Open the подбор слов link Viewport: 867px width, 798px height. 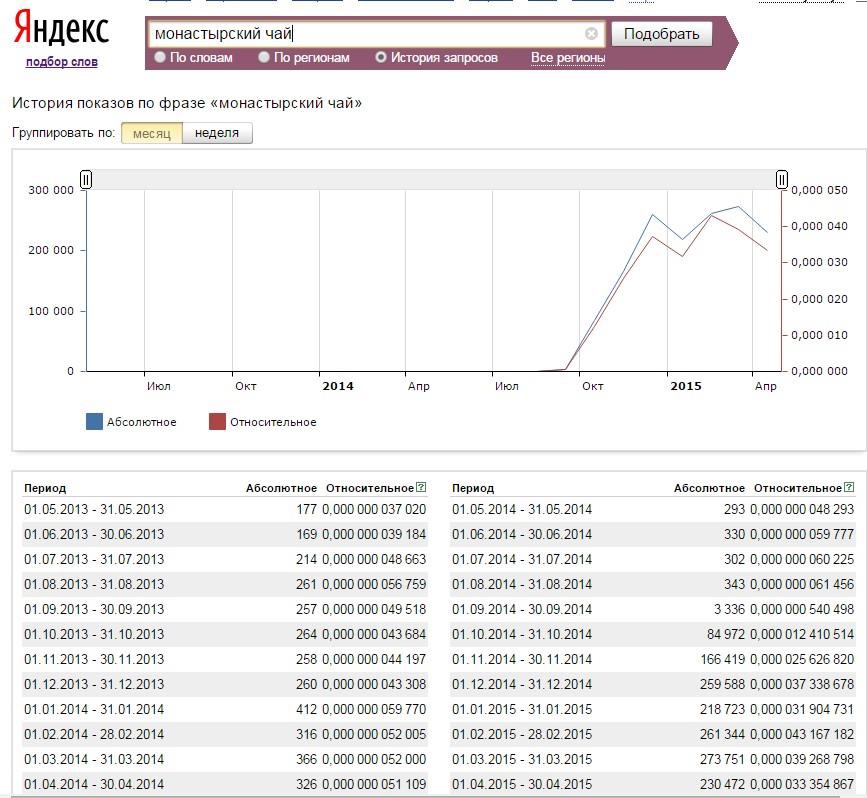pyautogui.click(x=61, y=61)
